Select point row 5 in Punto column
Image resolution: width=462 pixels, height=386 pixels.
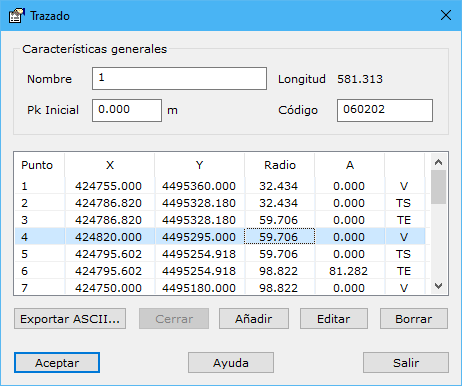[24, 254]
